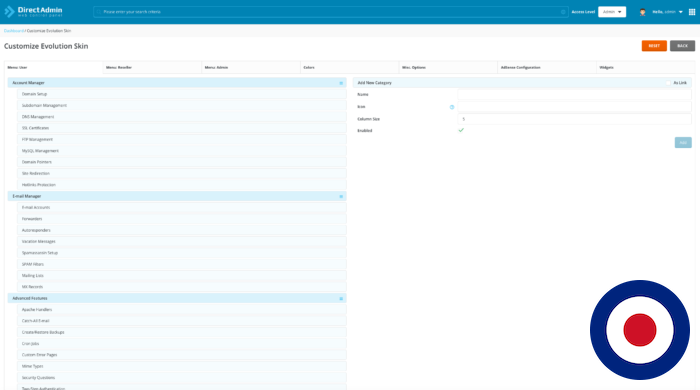Screen dimensions: 700x390
Task: Click the Name input field
Action: (x=574, y=95)
